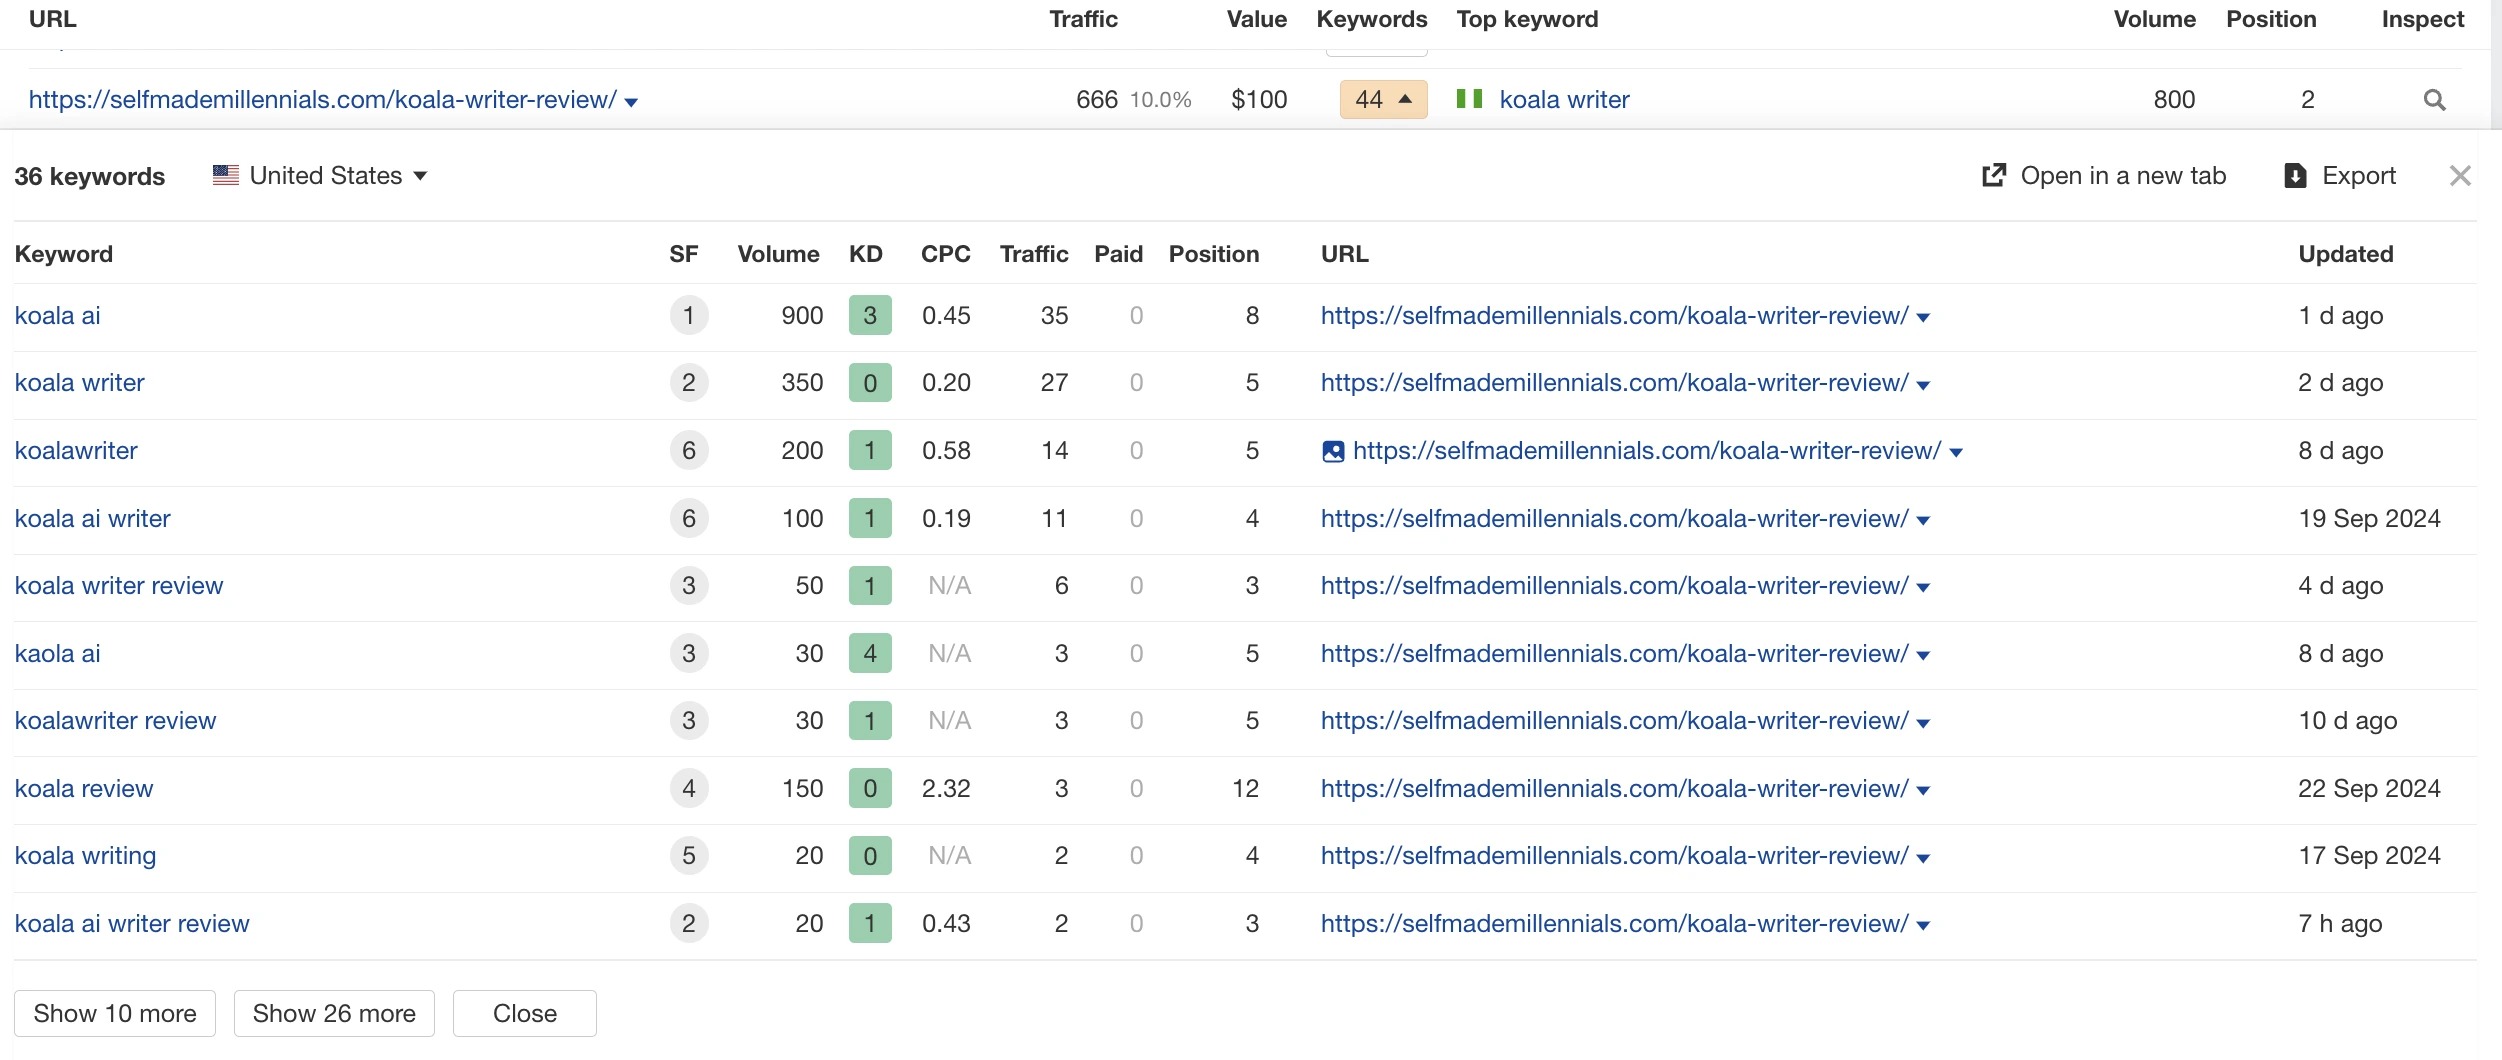The image size is (2502, 1060).
Task: Click SF badge 4 in koala review row
Action: [689, 789]
